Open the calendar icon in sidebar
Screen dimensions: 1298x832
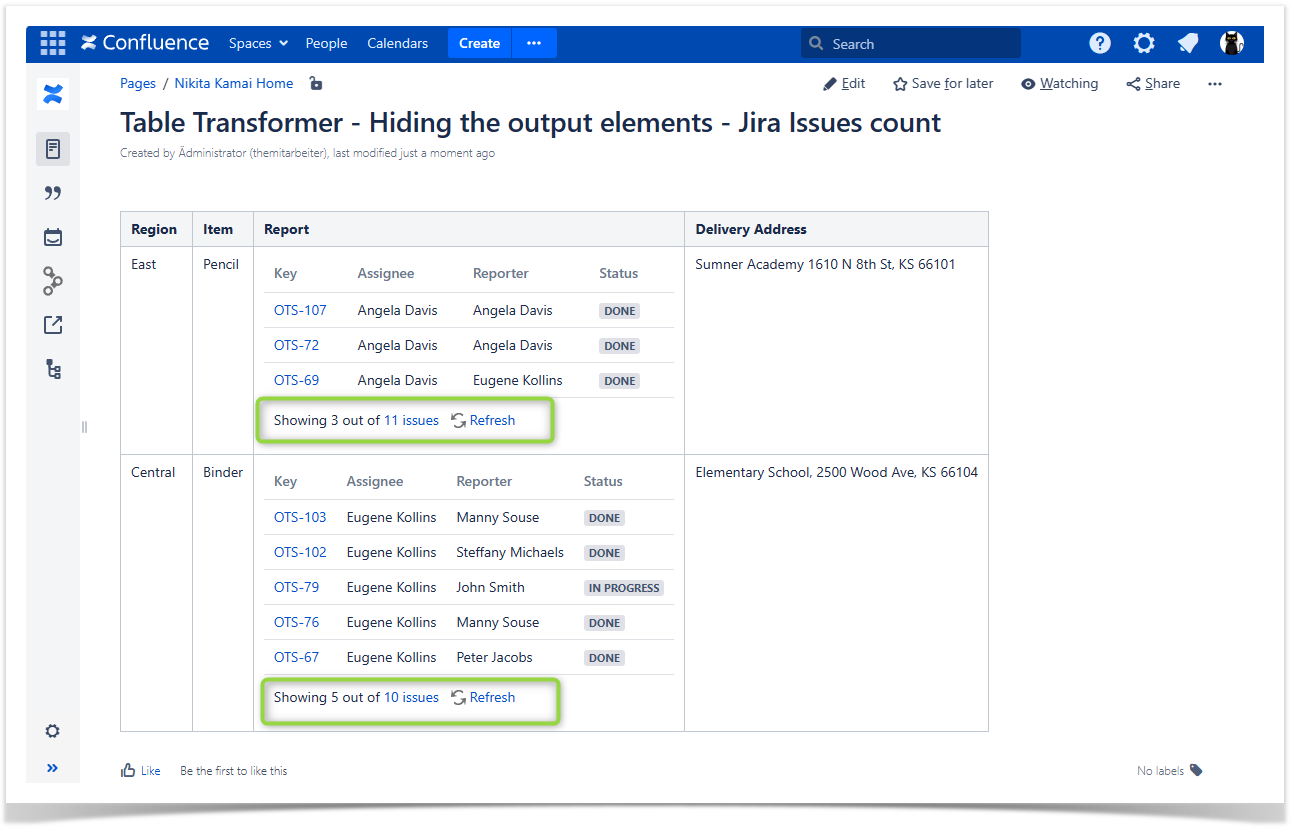click(53, 237)
